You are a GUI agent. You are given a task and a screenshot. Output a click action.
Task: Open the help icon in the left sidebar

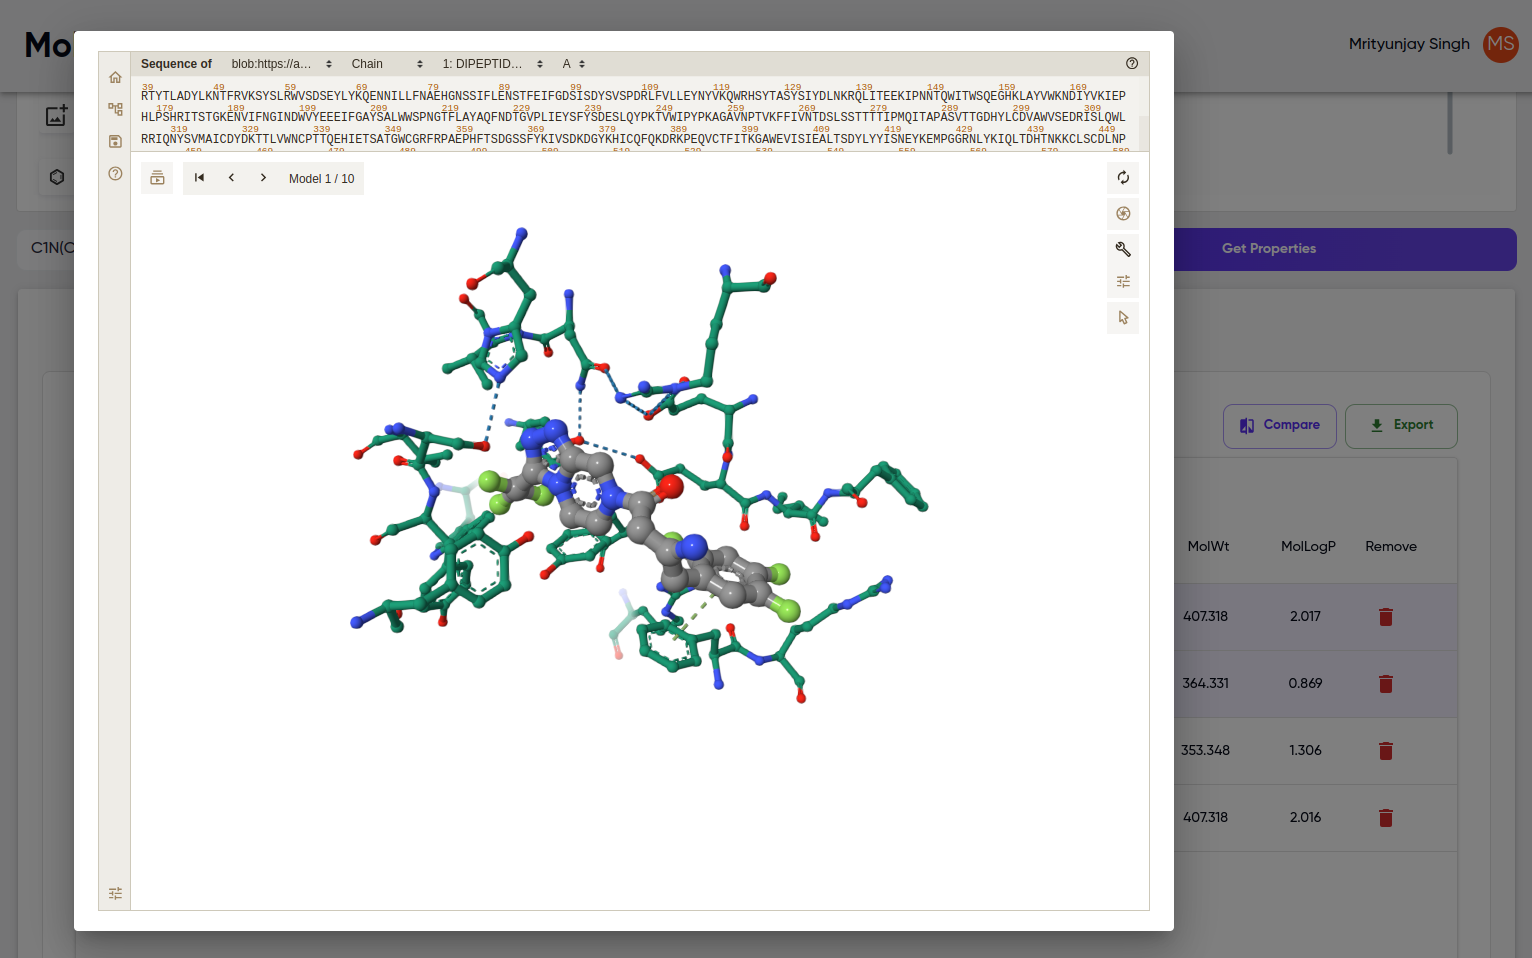[x=115, y=174]
